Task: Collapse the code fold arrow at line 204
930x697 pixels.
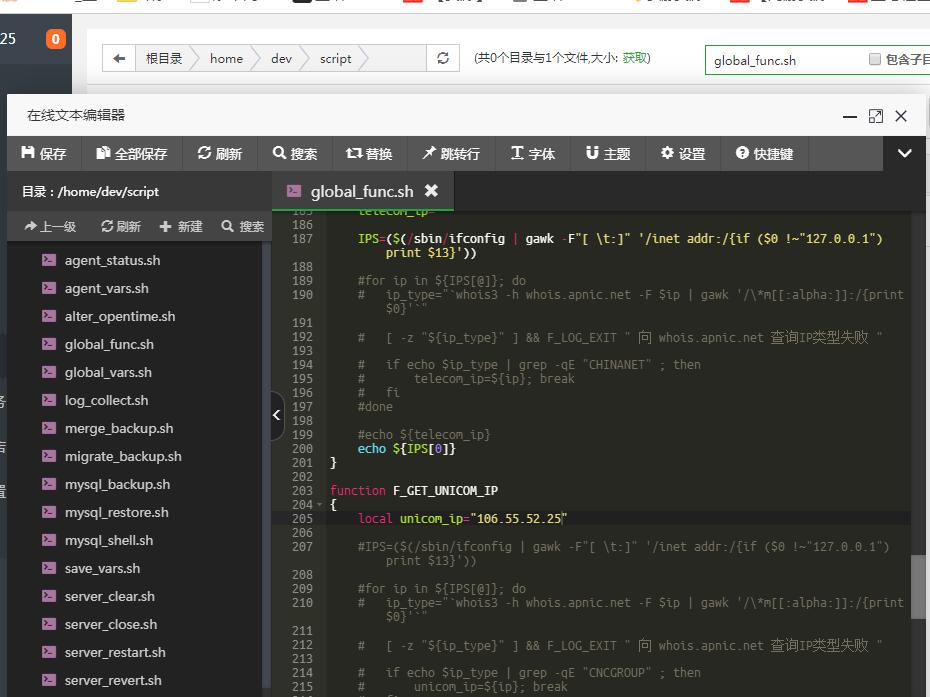Action: pos(319,505)
